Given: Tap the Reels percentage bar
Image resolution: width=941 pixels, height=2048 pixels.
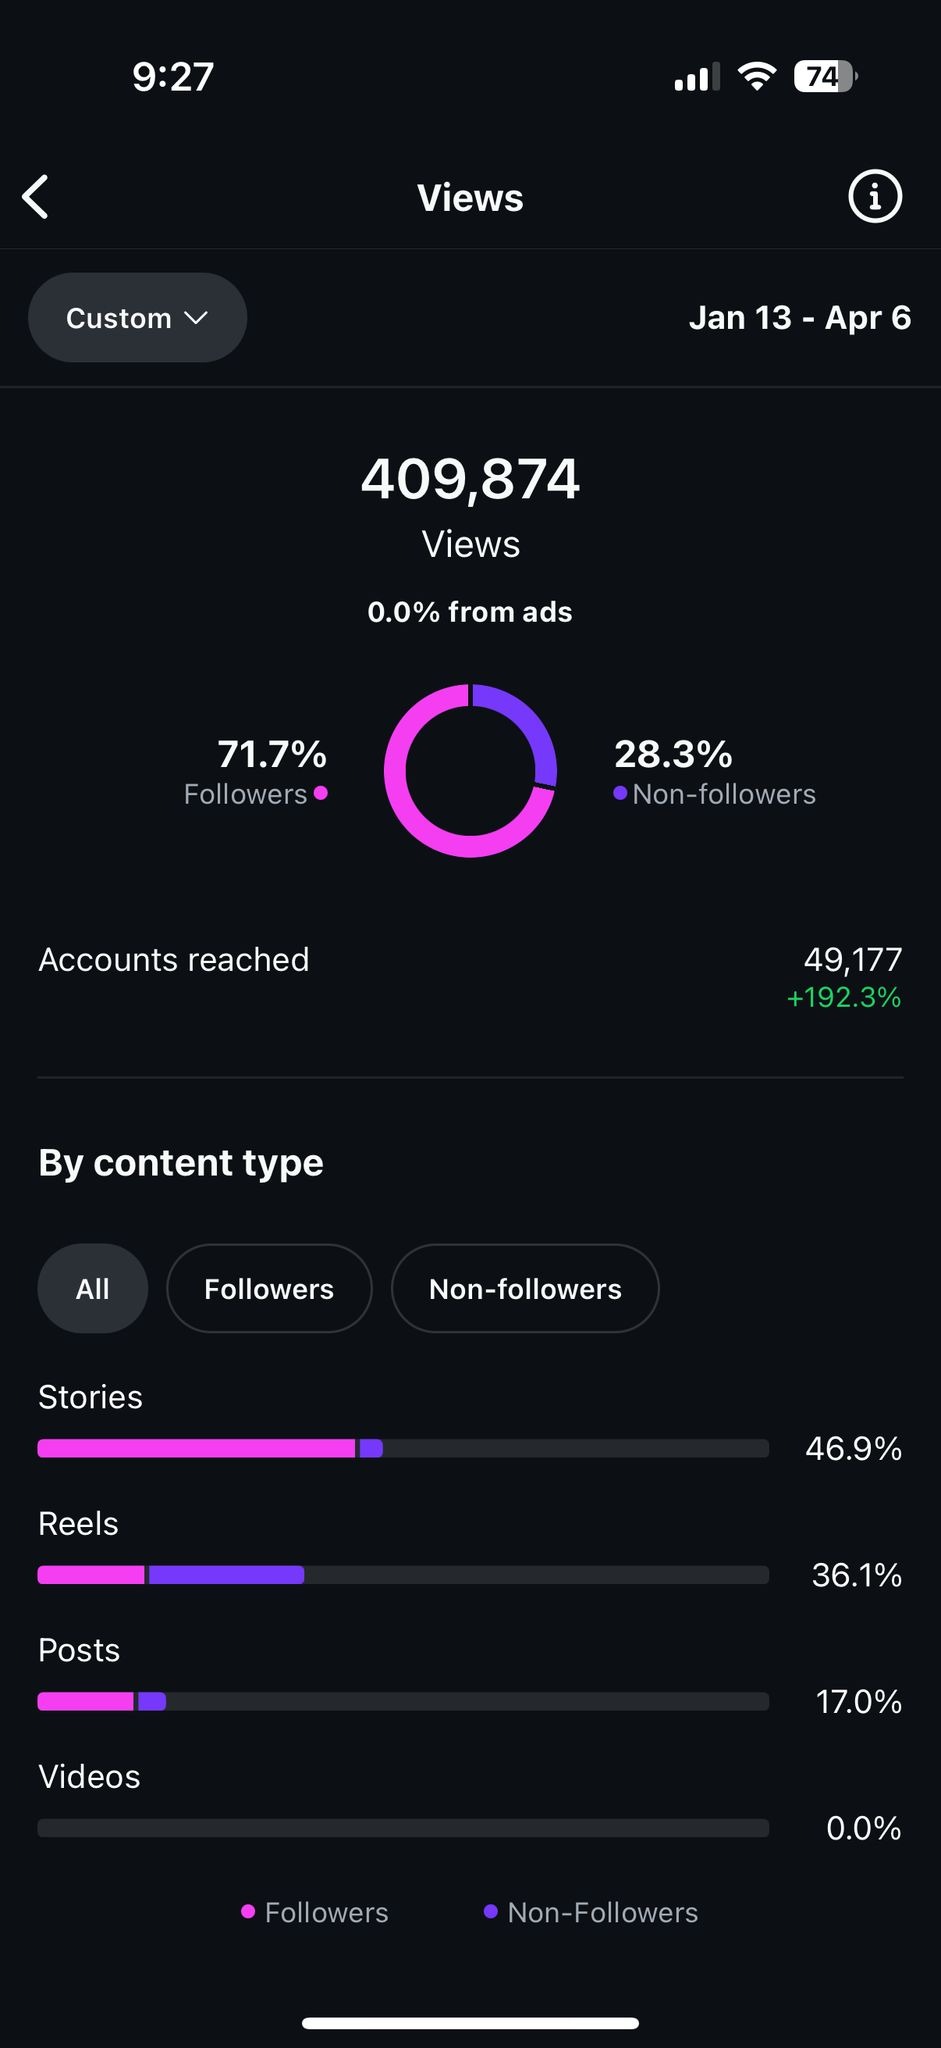Looking at the screenshot, I should pyautogui.click(x=403, y=1575).
